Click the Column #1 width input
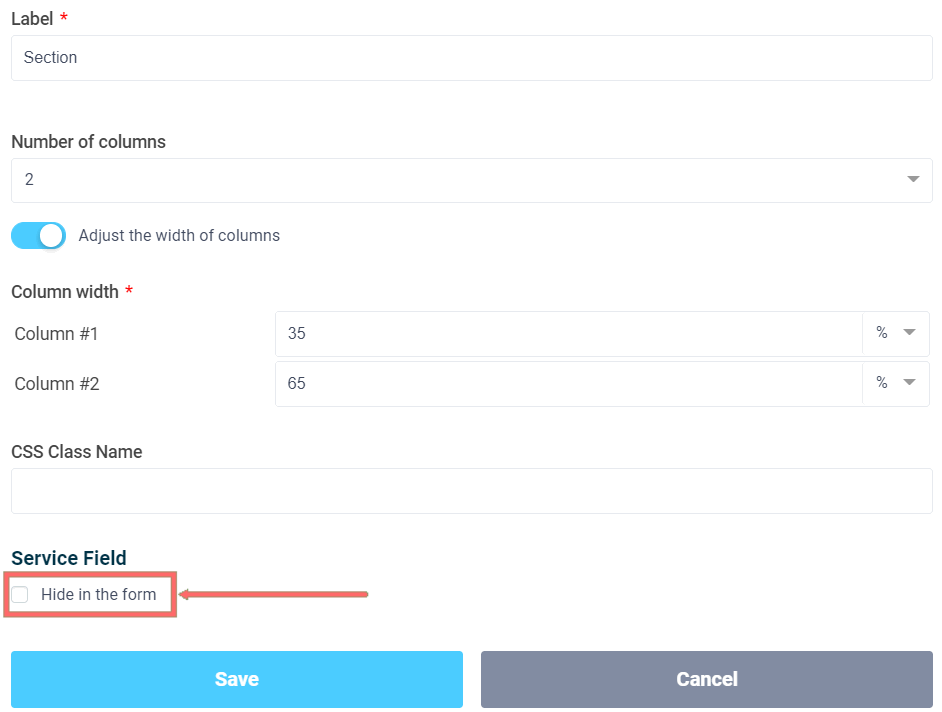942x712 pixels. point(568,334)
